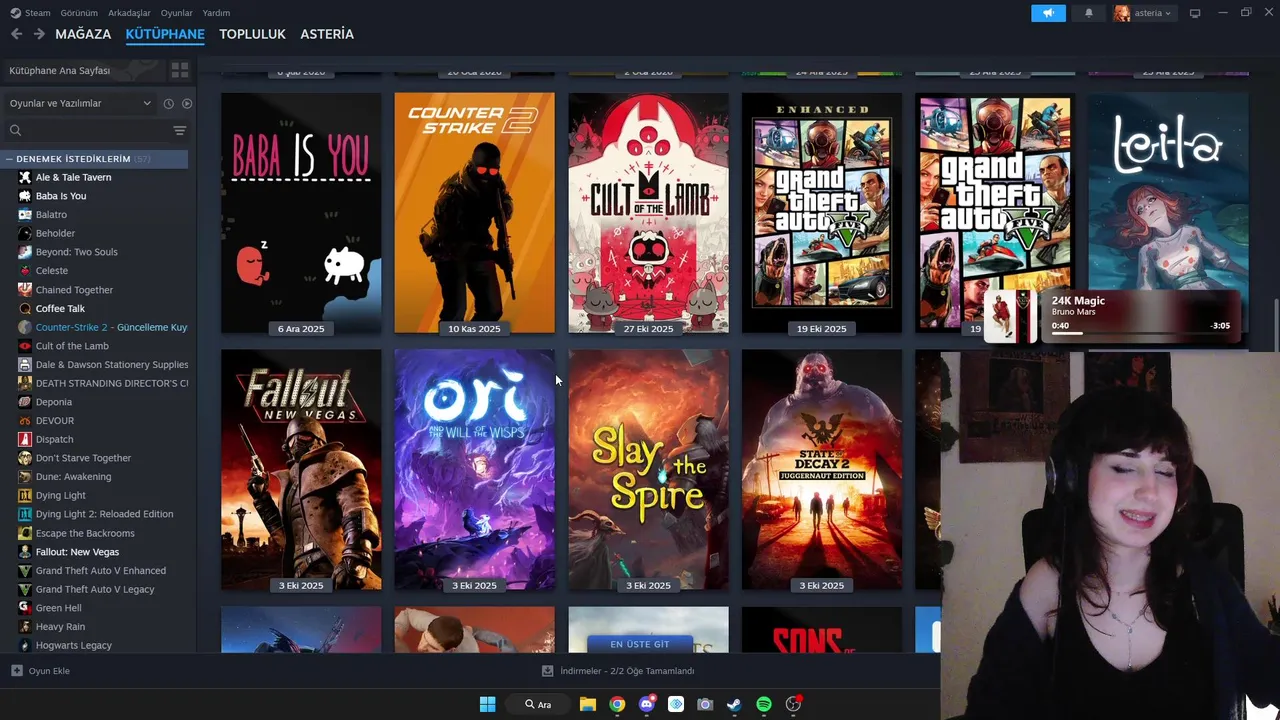Screen dimensions: 1280x720
Task: Open notifications bell
Action: [x=1089, y=13]
